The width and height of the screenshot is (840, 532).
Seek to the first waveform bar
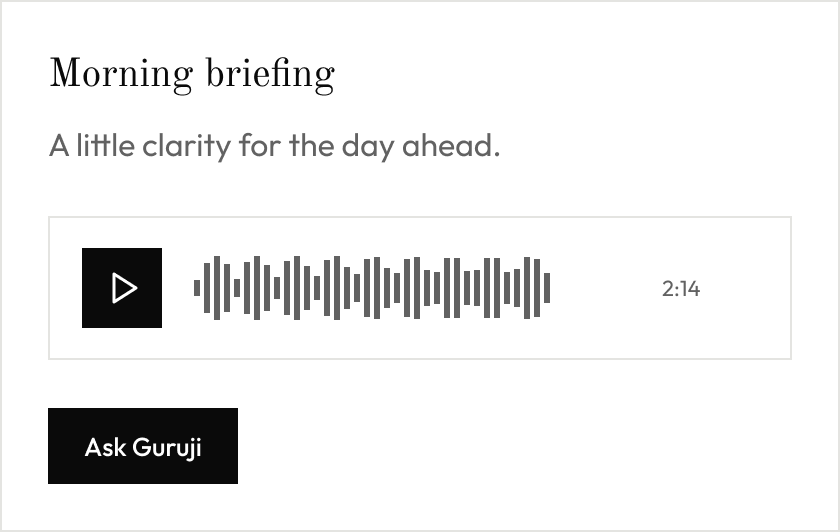pos(197,288)
